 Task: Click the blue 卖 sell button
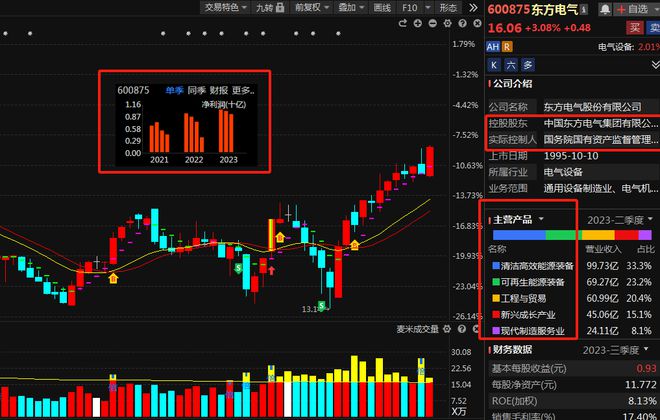pyautogui.click(x=653, y=28)
